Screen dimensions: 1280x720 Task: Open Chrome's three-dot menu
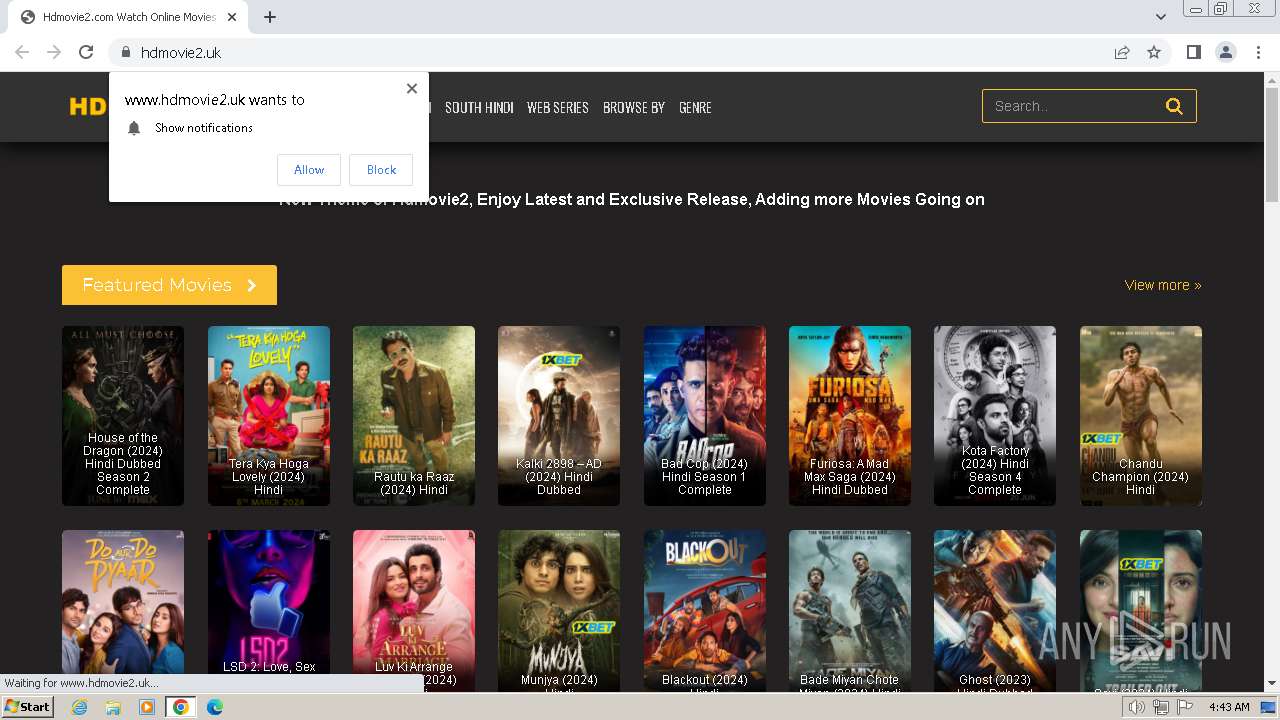coord(1258,52)
